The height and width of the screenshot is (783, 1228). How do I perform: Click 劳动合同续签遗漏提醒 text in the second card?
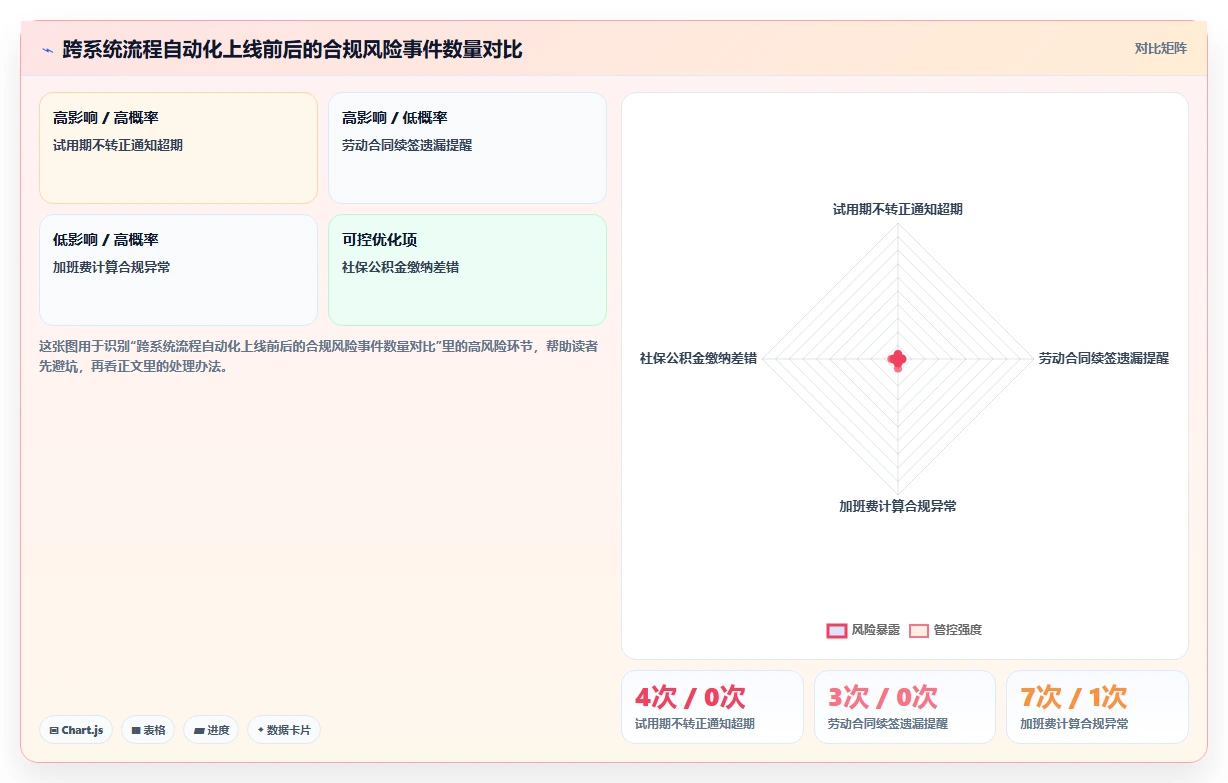pyautogui.click(x=407, y=145)
